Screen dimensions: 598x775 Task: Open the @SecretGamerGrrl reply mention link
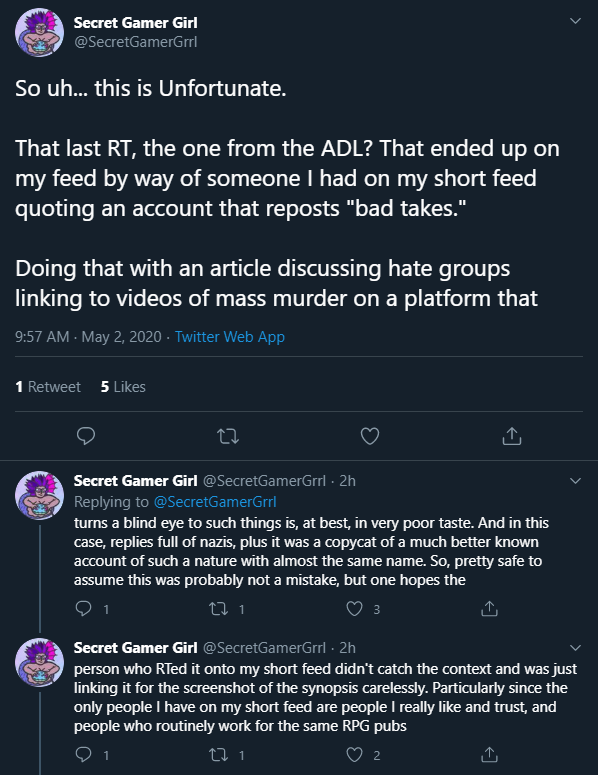(215, 502)
